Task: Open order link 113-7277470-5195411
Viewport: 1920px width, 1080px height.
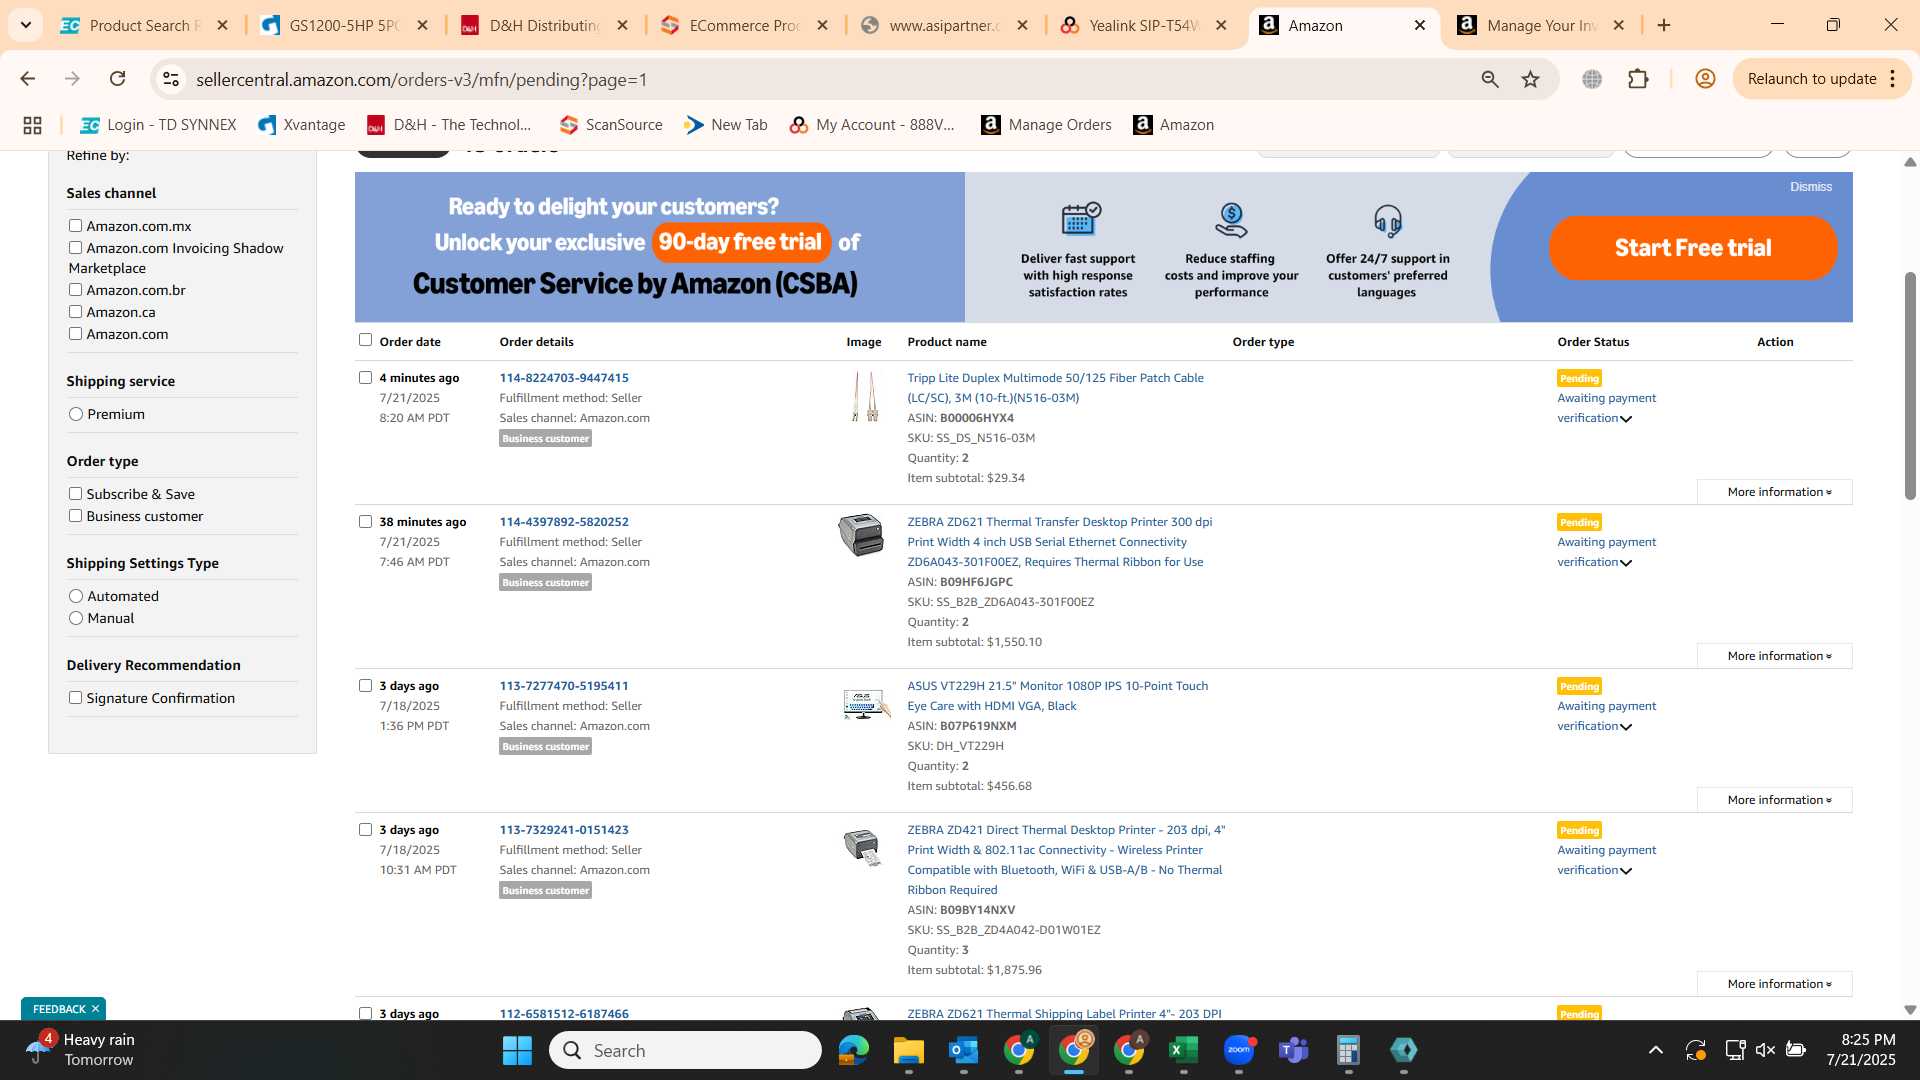Action: click(564, 686)
